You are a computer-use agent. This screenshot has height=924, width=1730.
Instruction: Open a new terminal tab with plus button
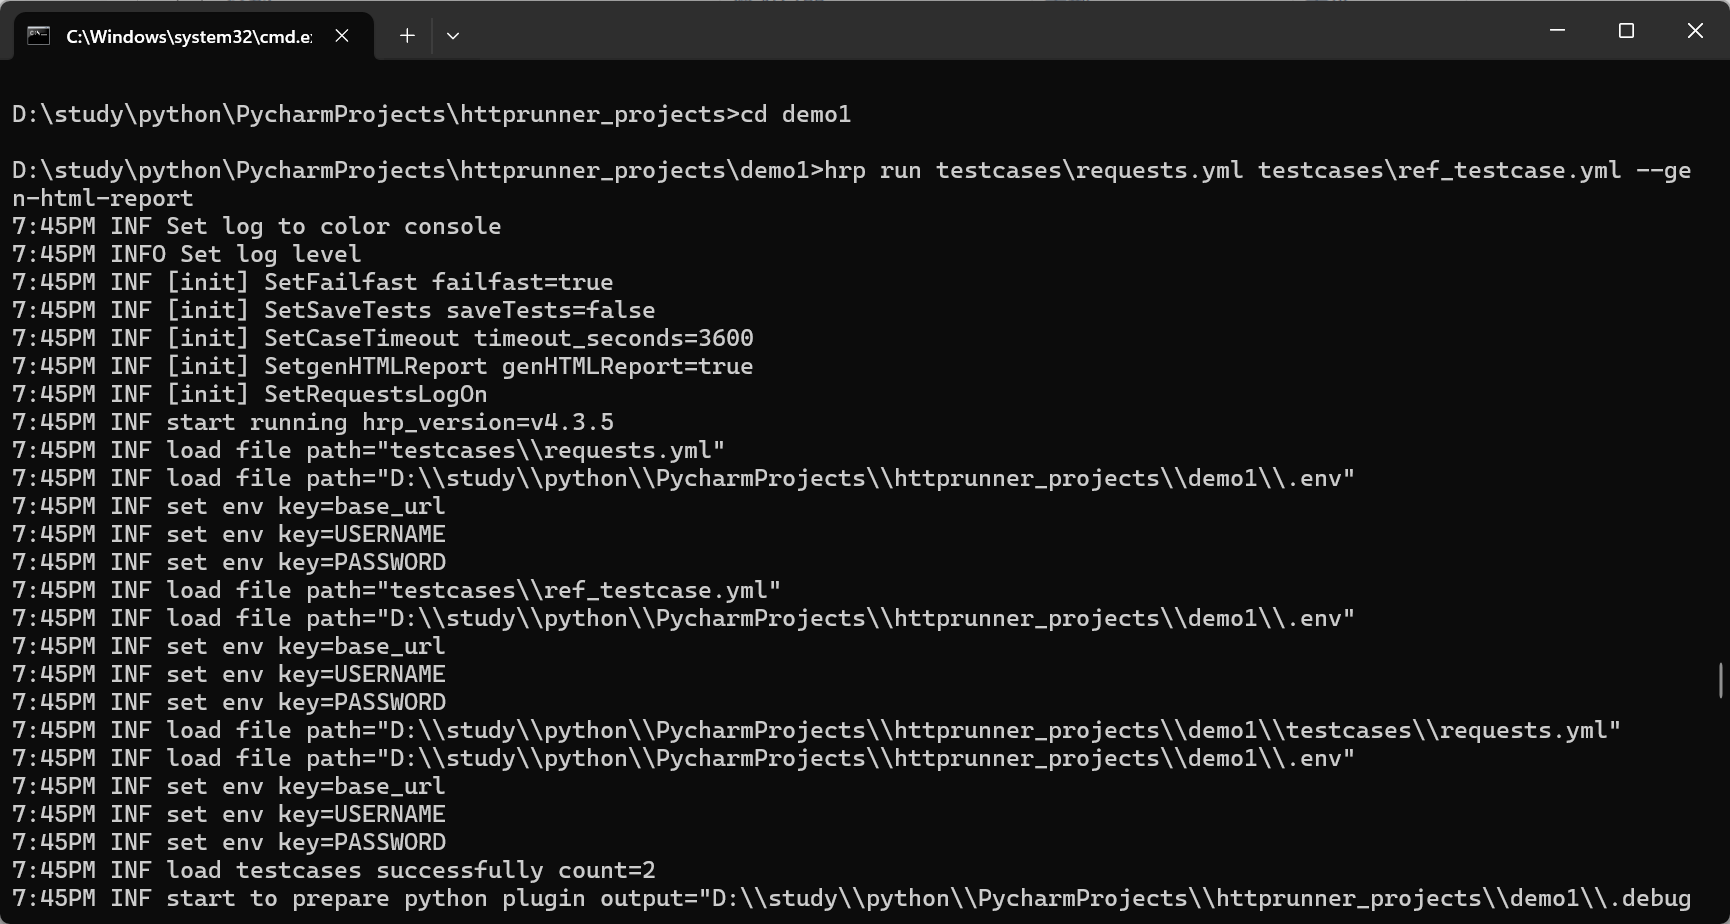point(407,35)
